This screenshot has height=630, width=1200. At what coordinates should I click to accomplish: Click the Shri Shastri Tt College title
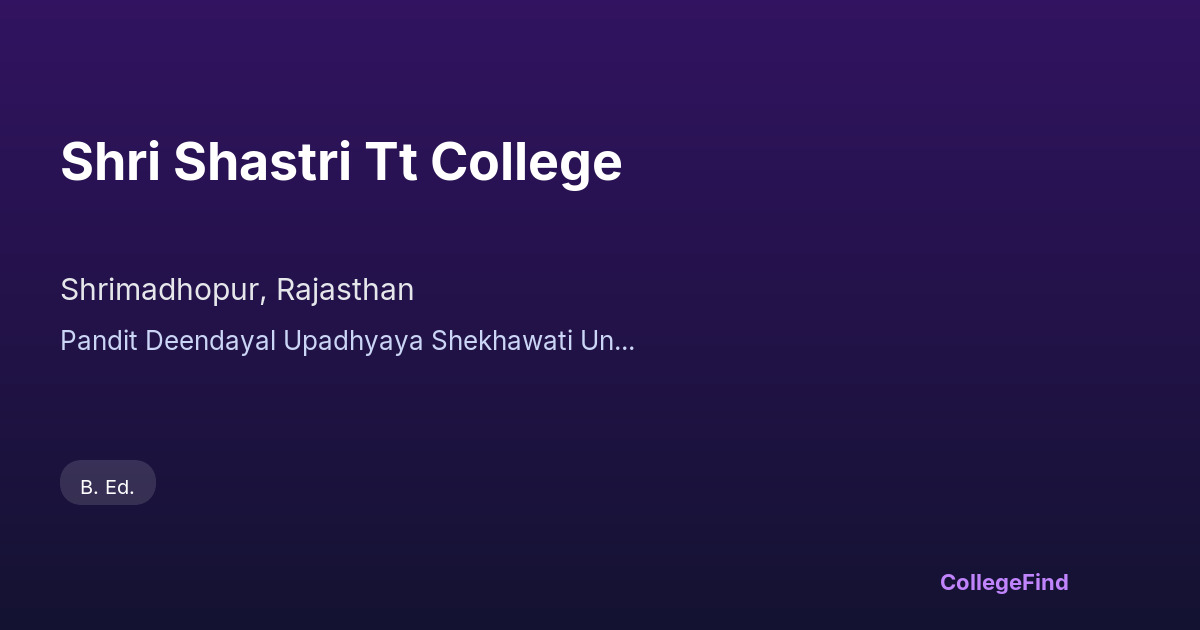click(x=341, y=162)
